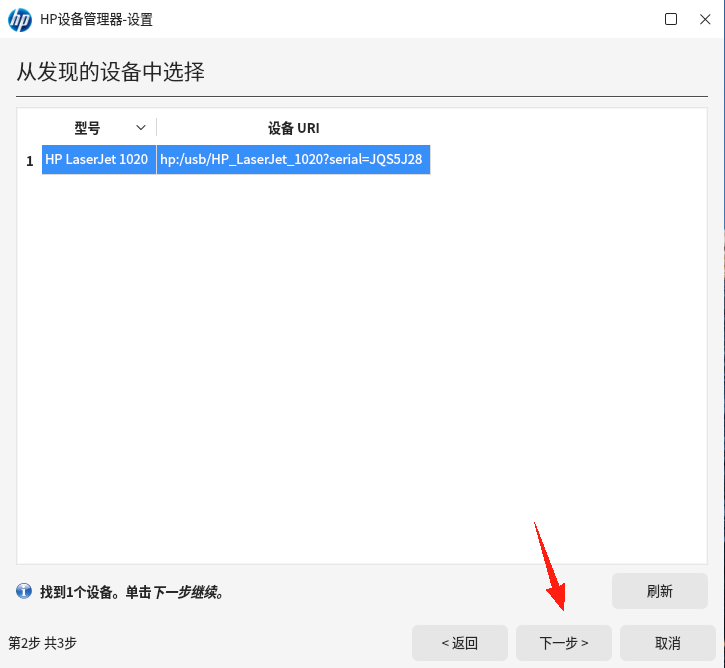The image size is (725, 668).
Task: Close the HP设备管理器-设置 window
Action: [705, 19]
